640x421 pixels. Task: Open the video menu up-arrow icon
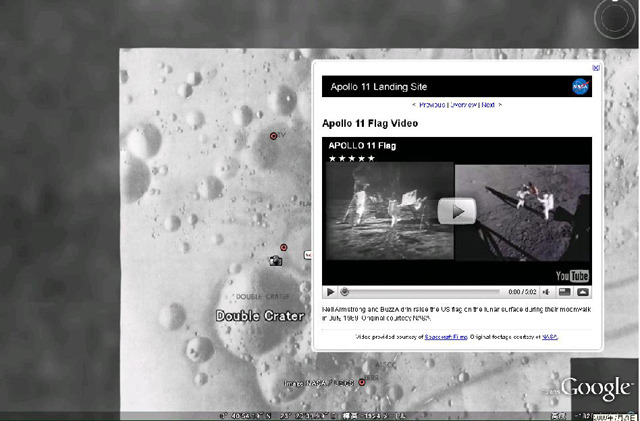[582, 292]
